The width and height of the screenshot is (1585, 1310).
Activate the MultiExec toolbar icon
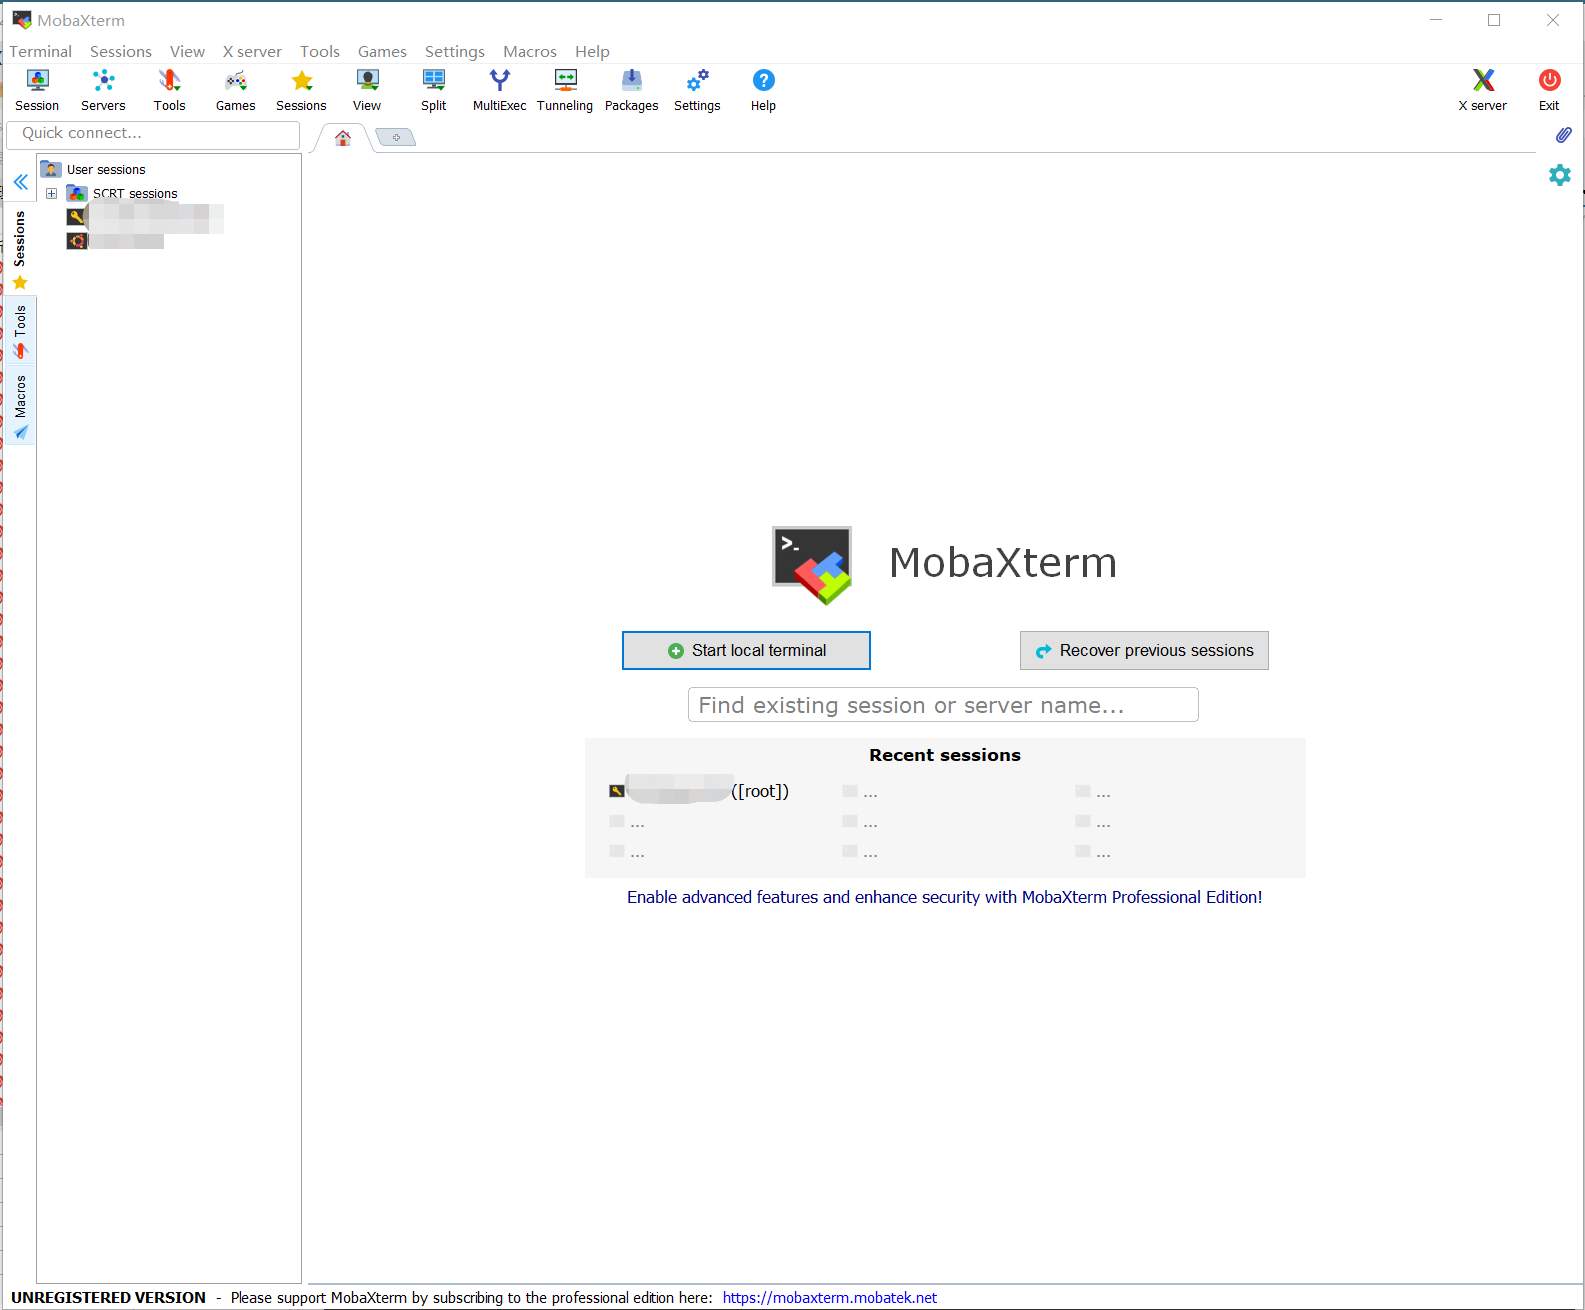coord(499,90)
